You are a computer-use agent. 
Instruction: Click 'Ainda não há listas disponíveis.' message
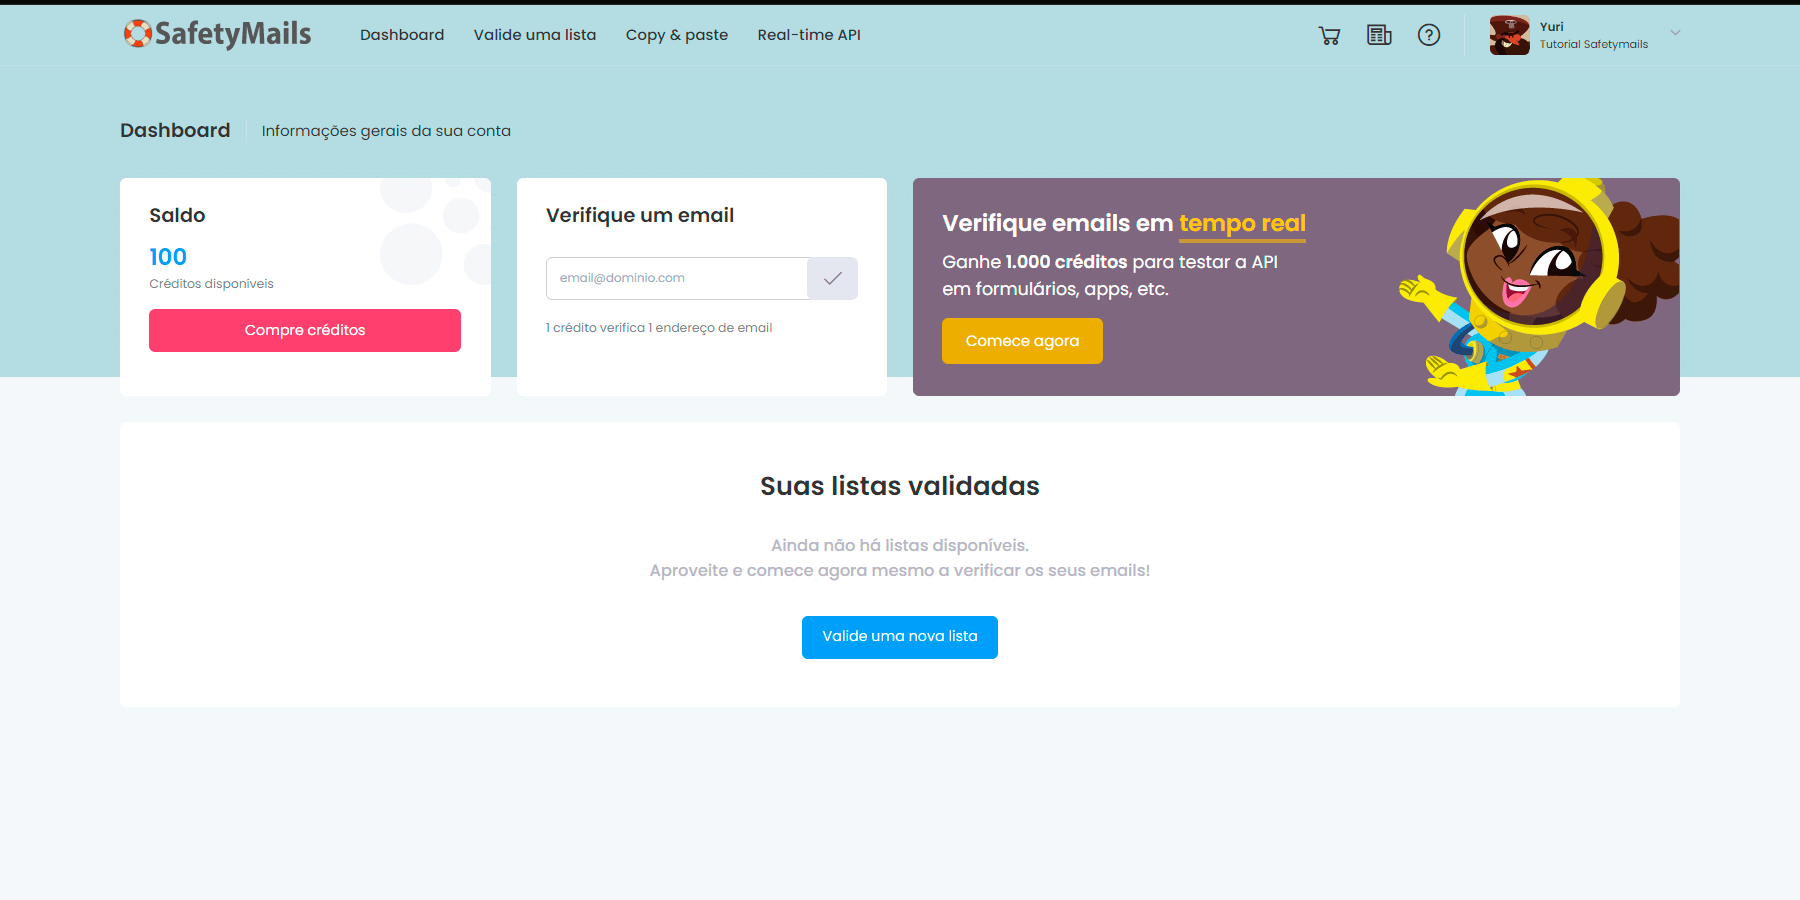(900, 545)
